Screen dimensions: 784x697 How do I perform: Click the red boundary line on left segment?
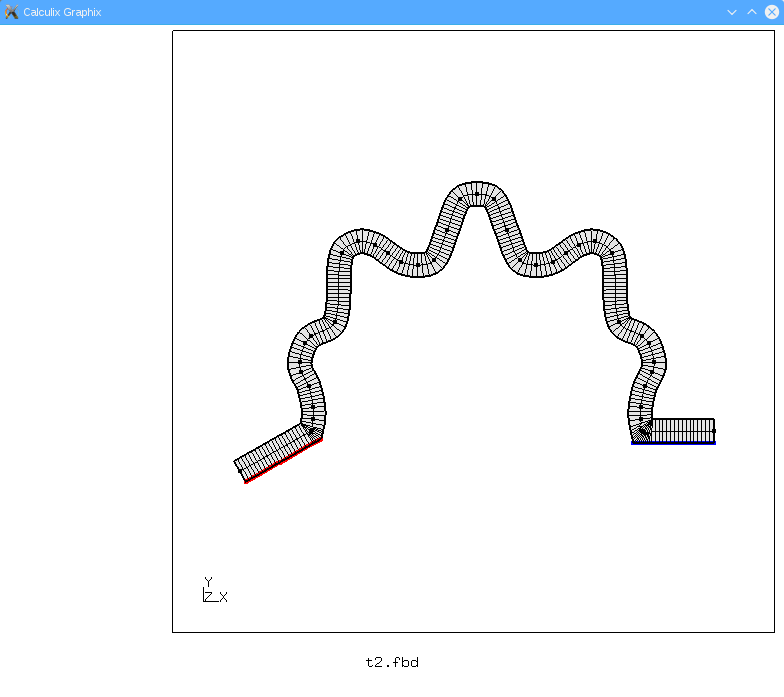283,462
